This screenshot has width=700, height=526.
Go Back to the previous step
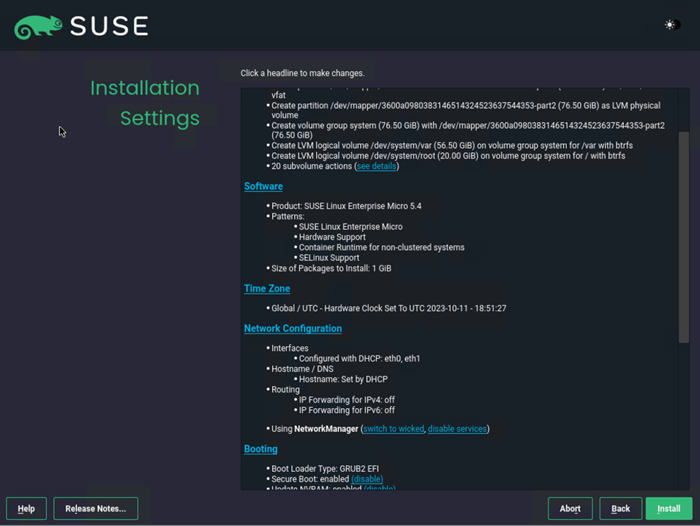pos(621,509)
